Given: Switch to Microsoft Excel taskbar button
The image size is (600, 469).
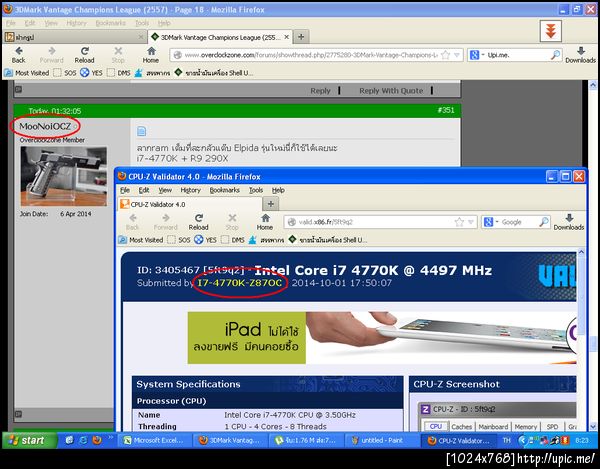Looking at the screenshot, I should 154,440.
